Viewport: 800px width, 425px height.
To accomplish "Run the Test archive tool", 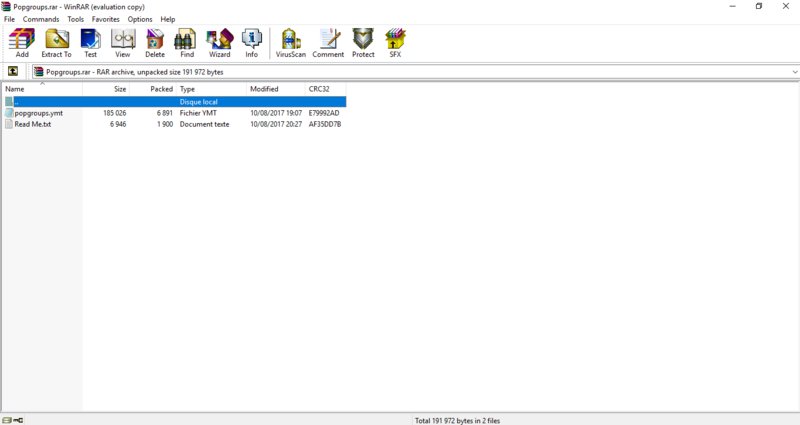I will click(x=90, y=42).
